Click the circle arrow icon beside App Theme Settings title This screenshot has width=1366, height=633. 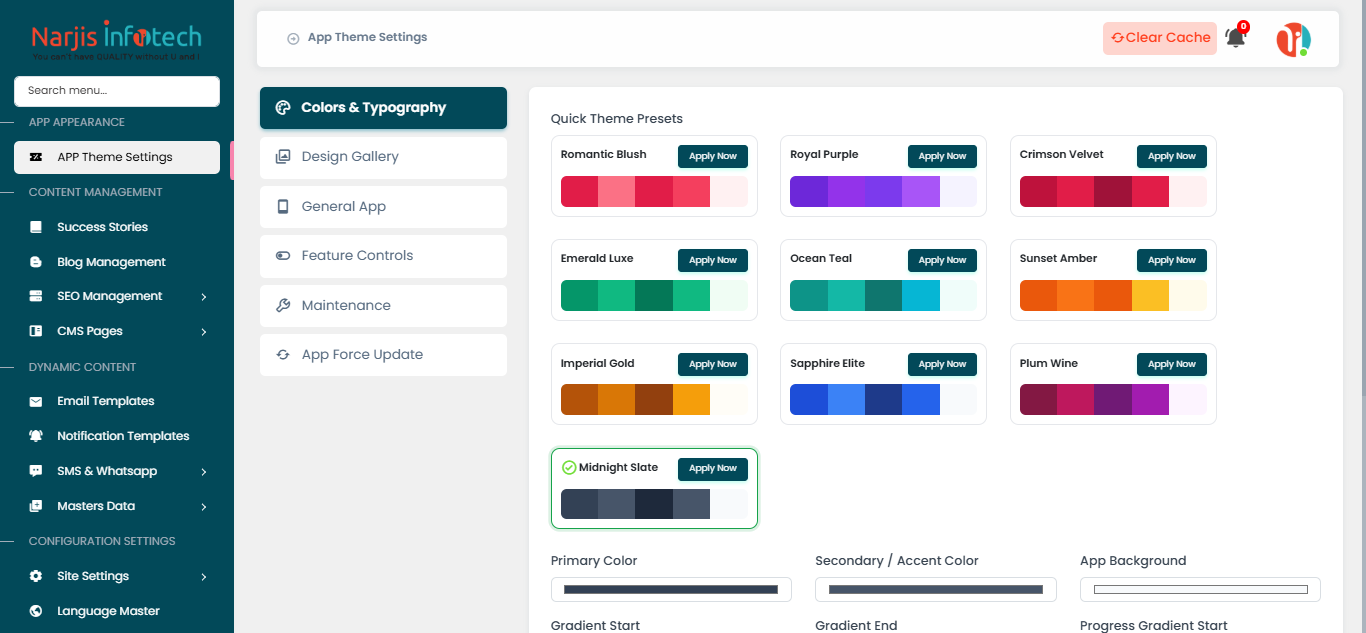(293, 38)
